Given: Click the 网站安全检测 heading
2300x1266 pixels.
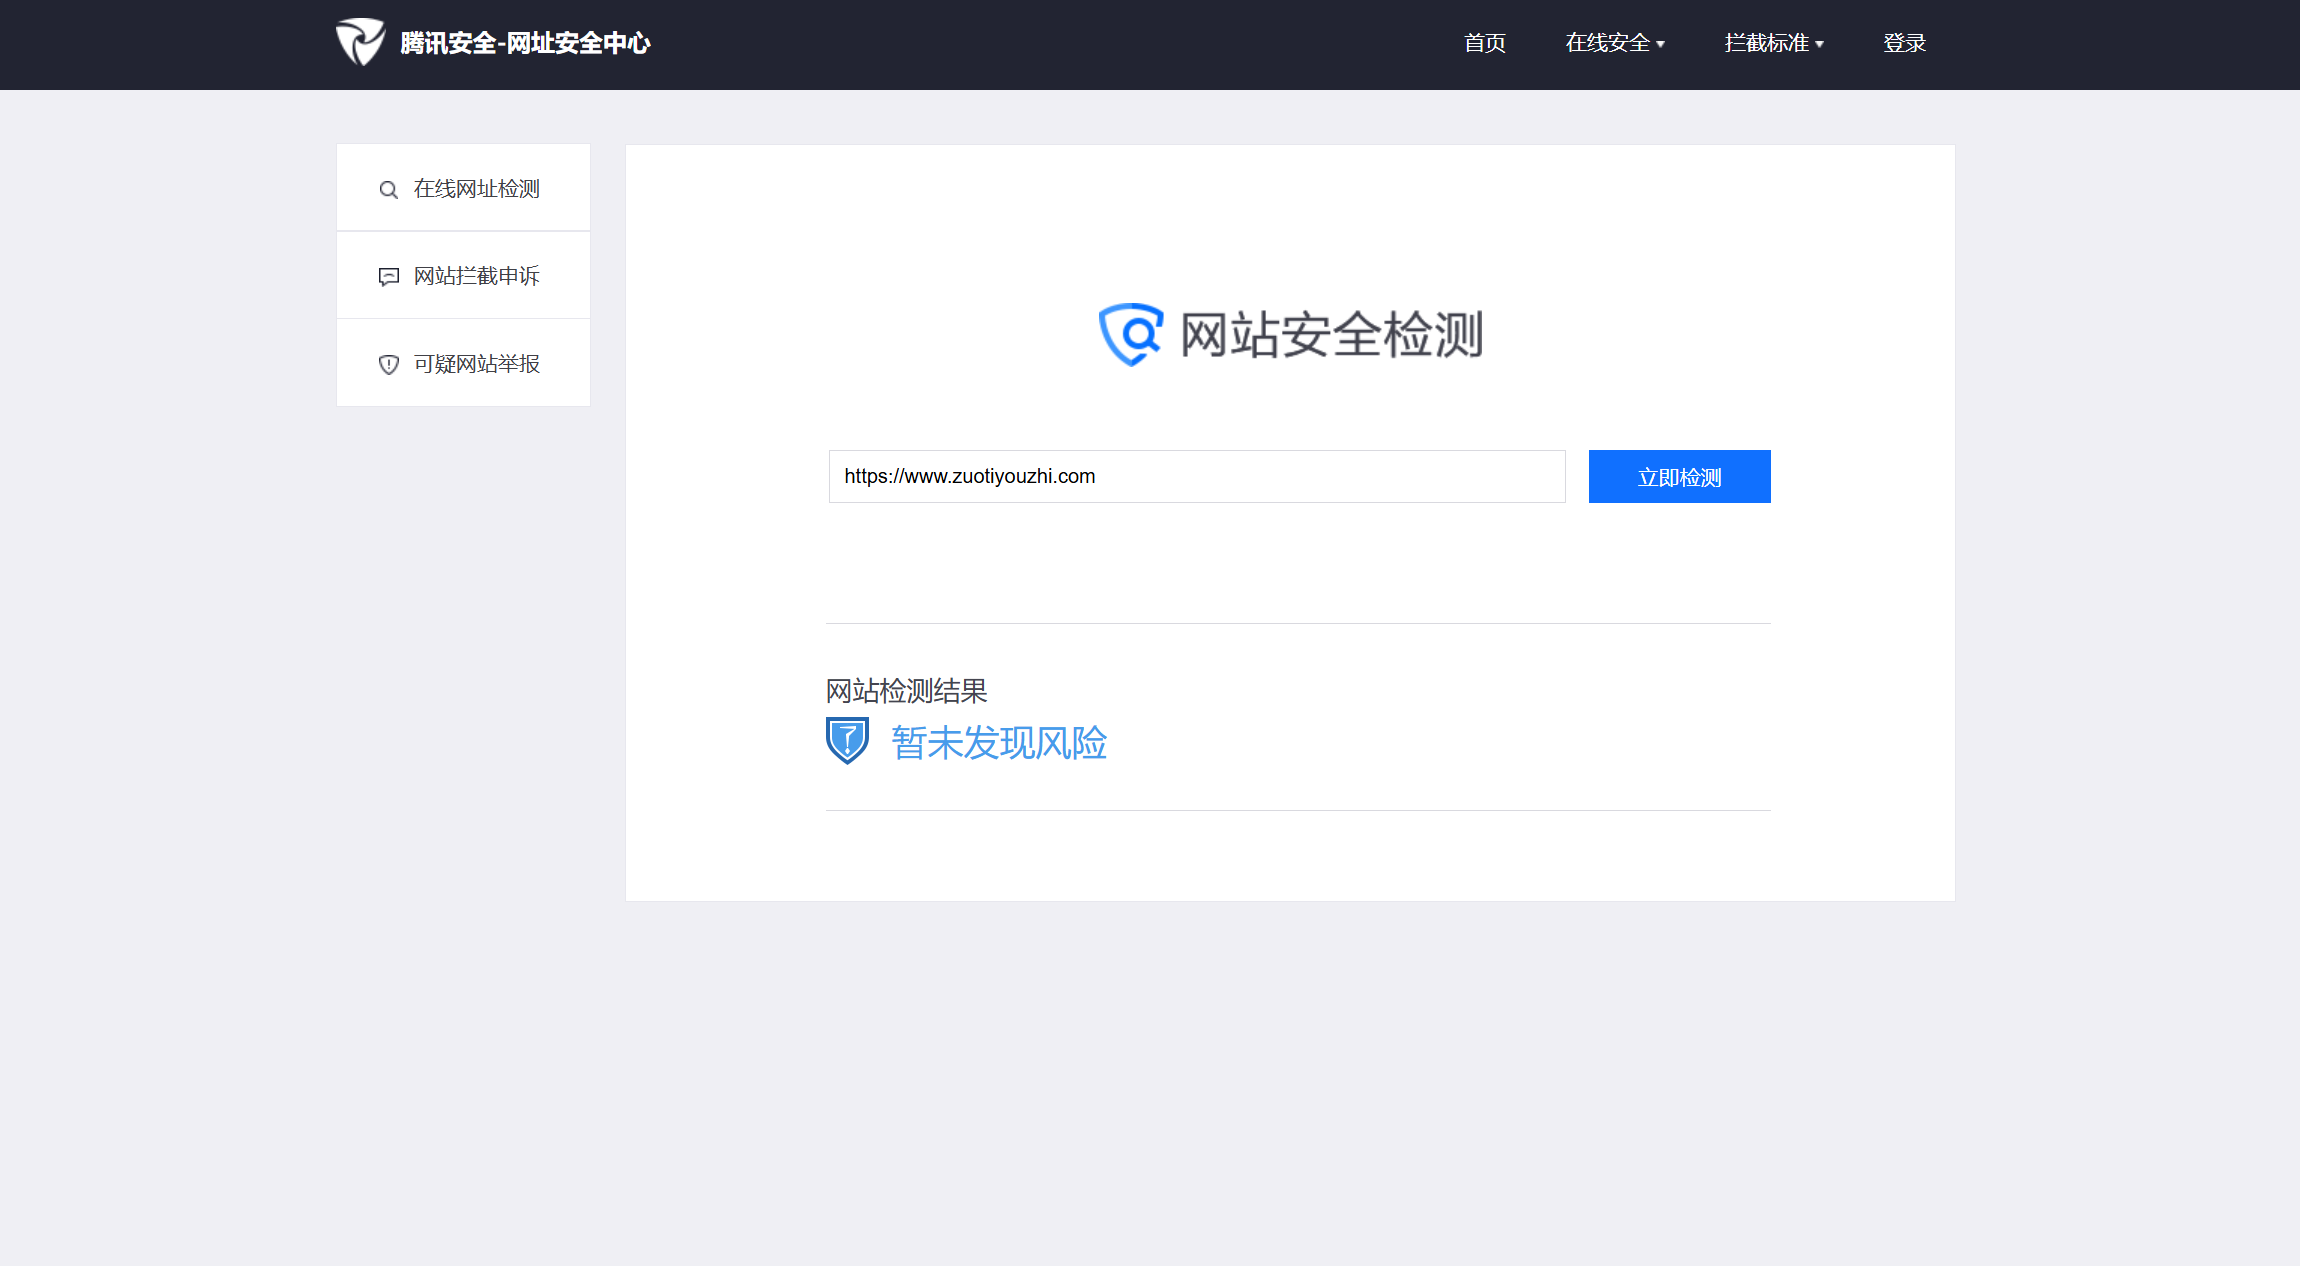Looking at the screenshot, I should (1331, 334).
